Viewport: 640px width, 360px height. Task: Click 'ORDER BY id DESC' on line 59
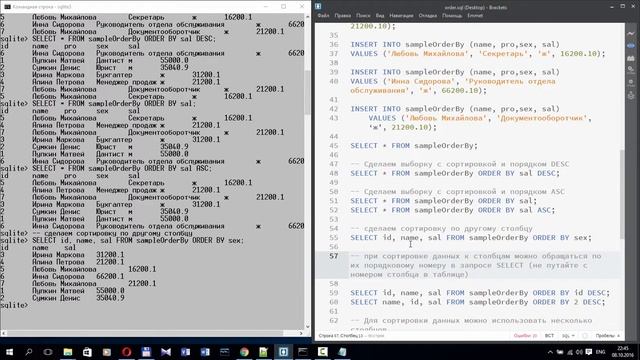point(569,293)
